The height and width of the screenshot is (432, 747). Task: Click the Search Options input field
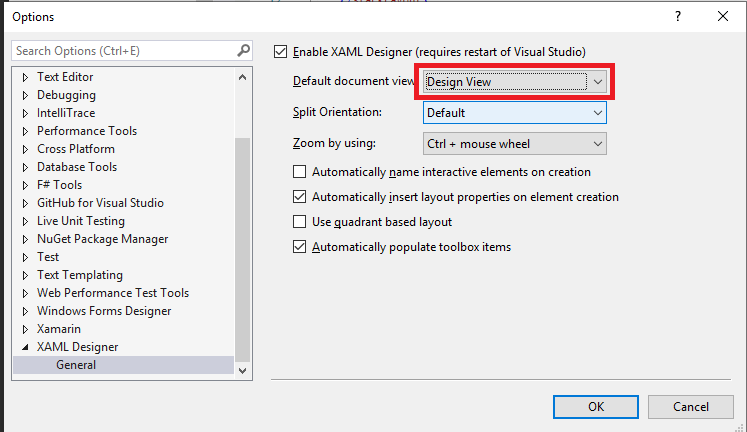coord(125,50)
